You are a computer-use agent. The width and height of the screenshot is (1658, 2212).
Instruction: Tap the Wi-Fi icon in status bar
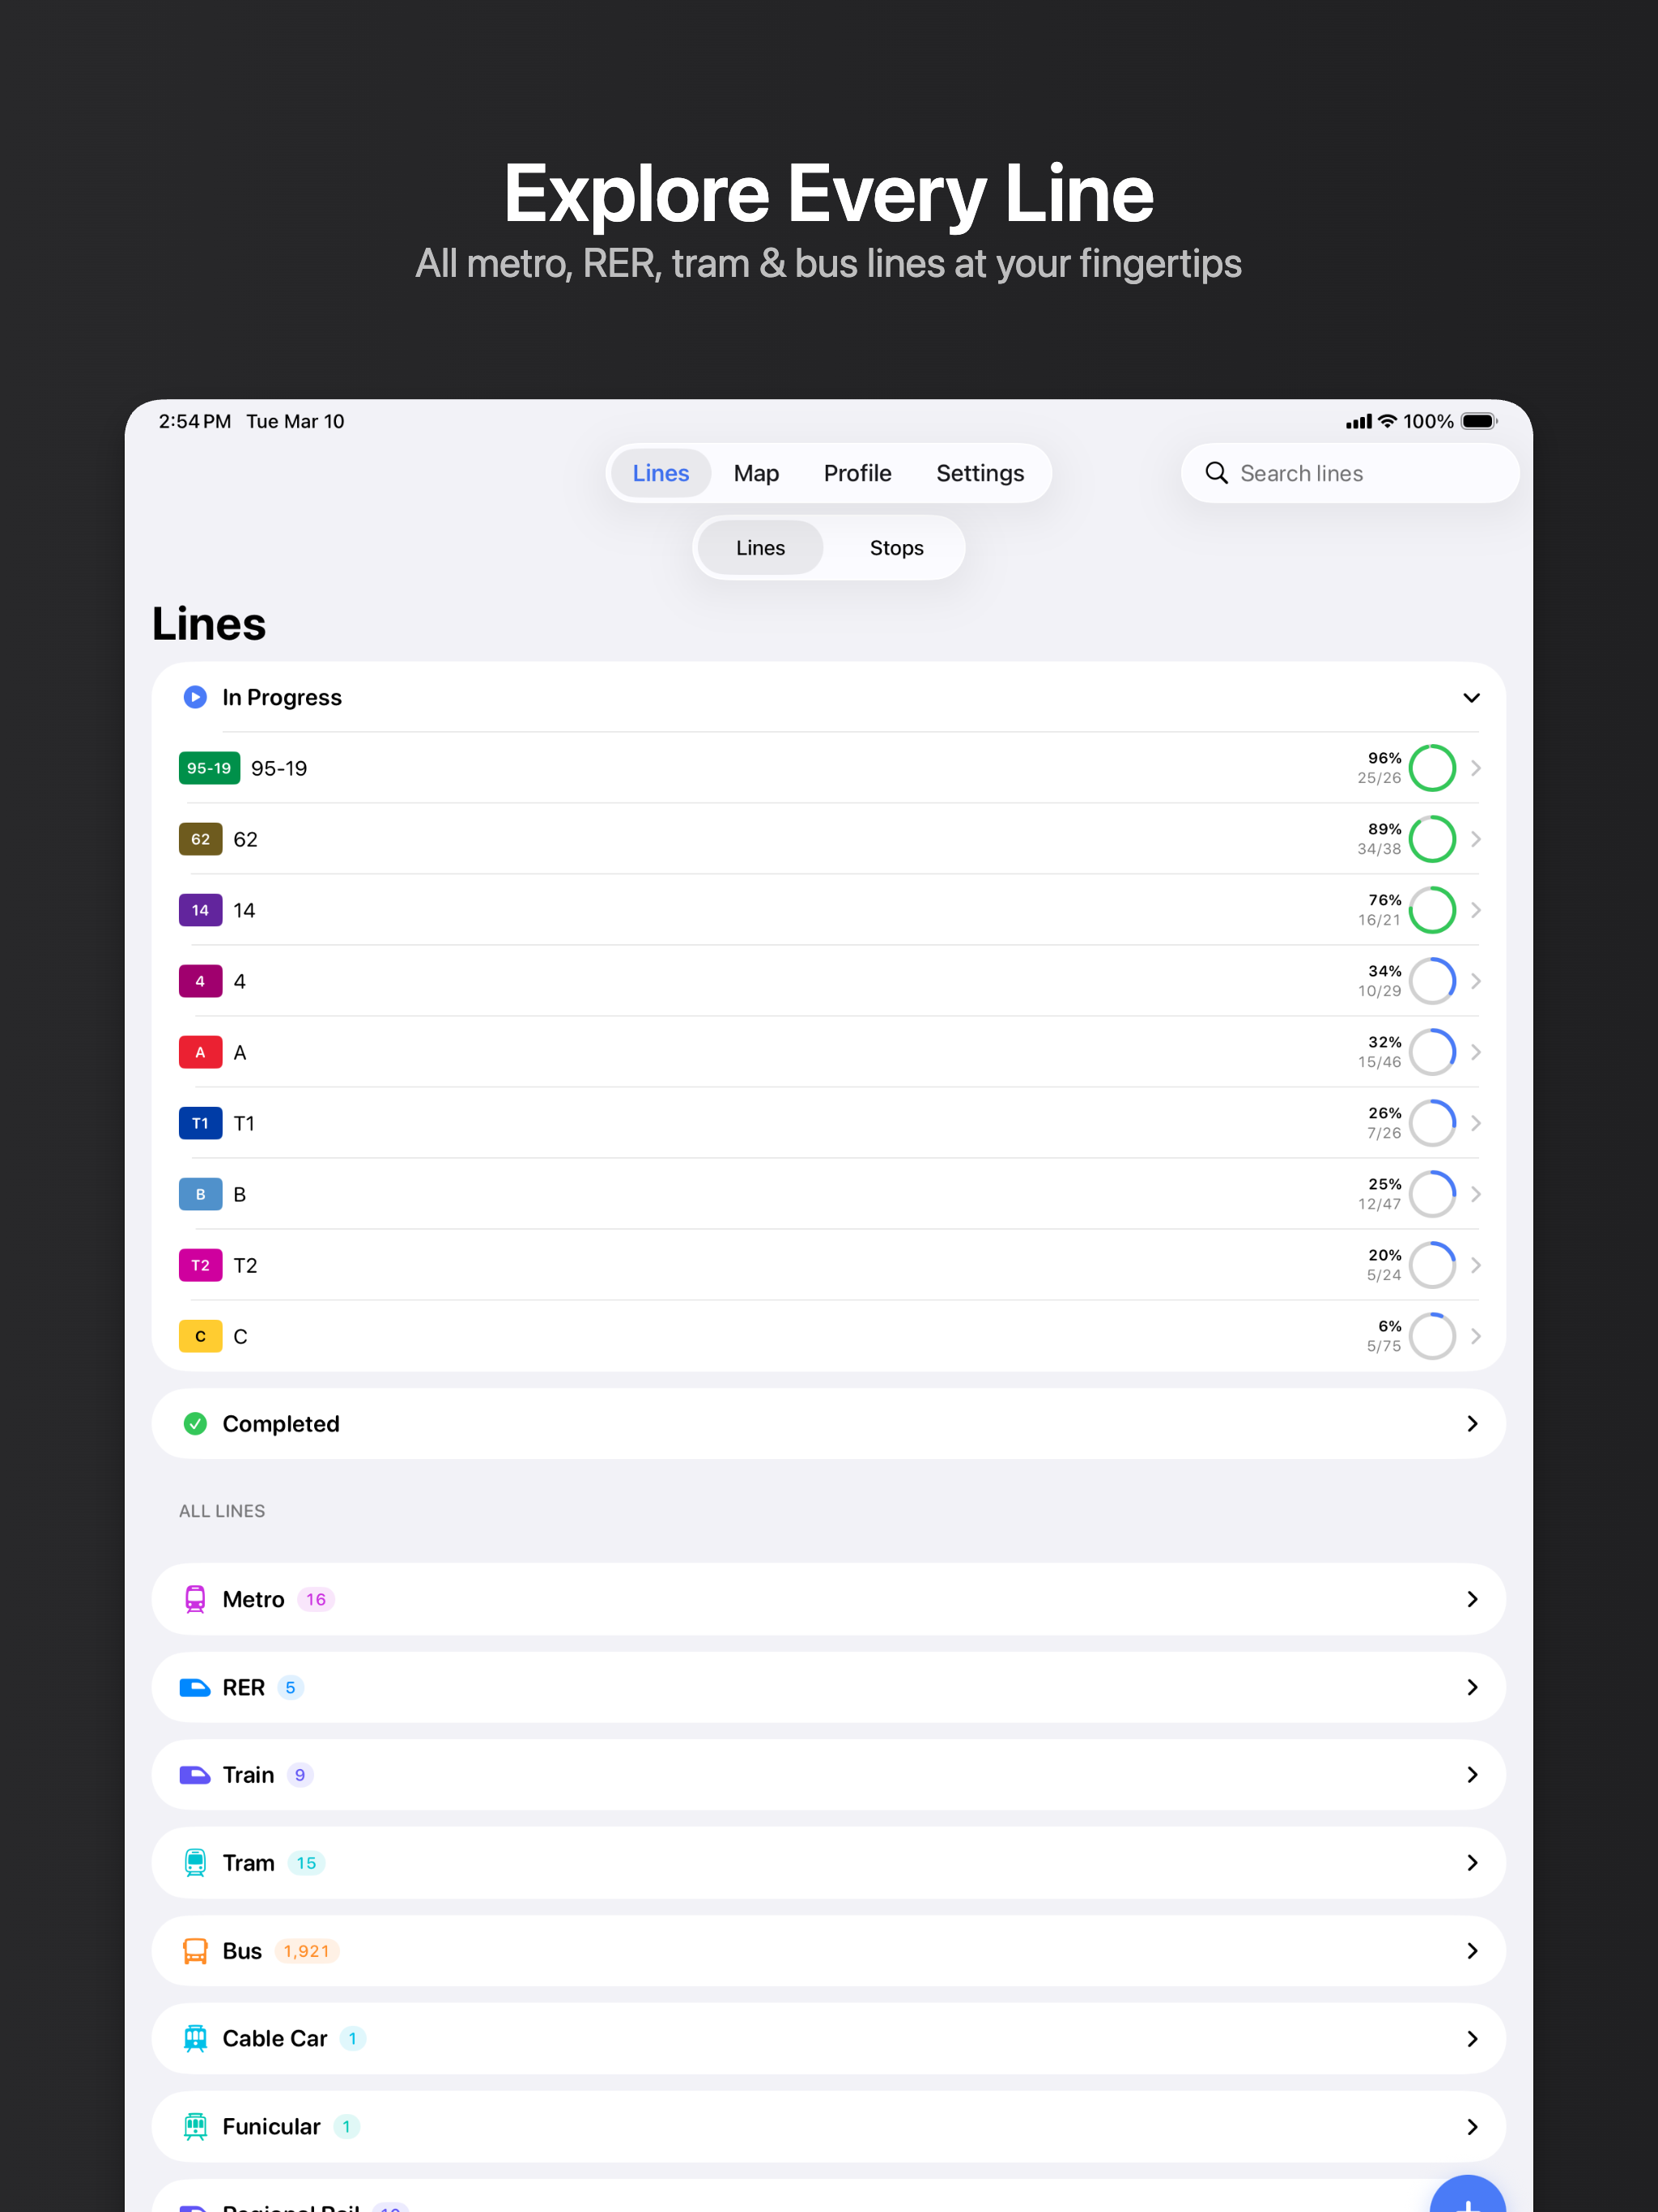click(1387, 421)
